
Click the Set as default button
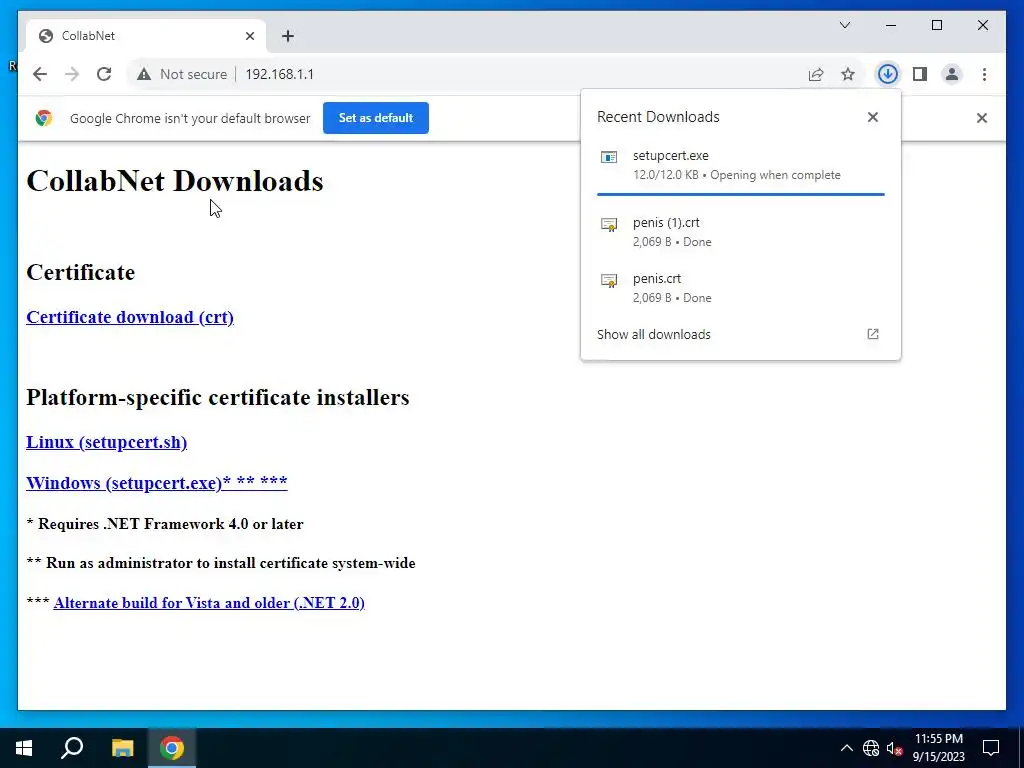click(376, 118)
